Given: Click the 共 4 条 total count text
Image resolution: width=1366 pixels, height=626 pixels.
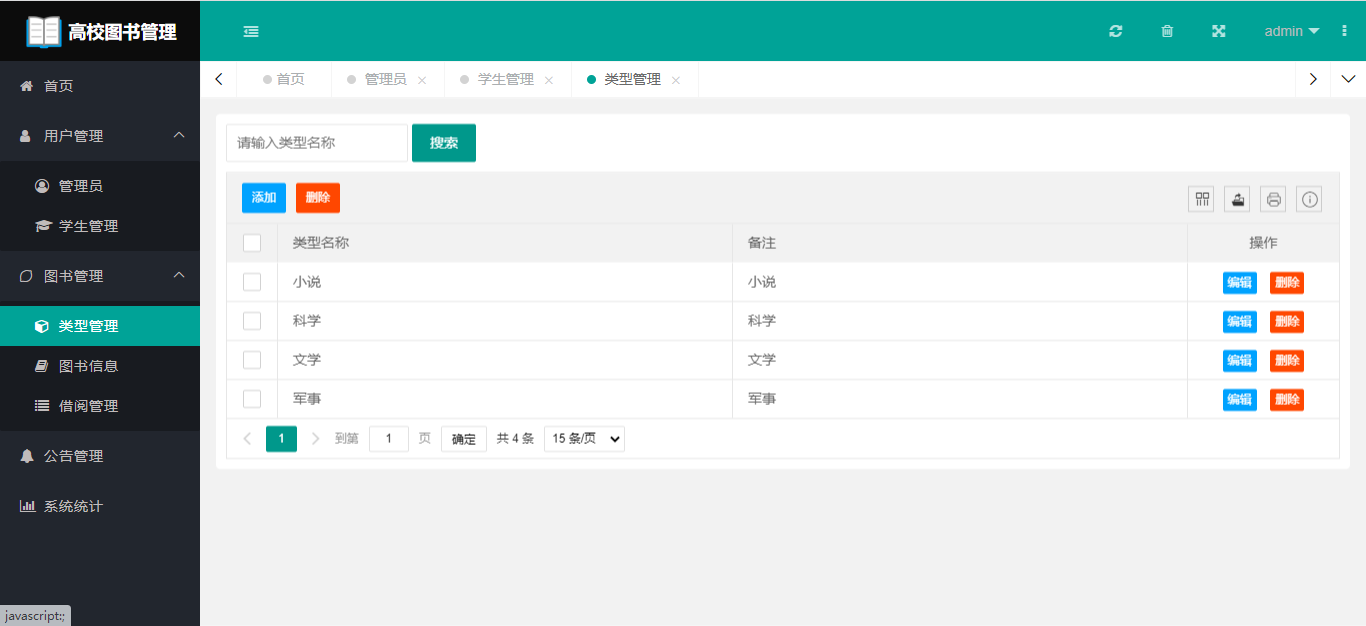Looking at the screenshot, I should [x=516, y=439].
